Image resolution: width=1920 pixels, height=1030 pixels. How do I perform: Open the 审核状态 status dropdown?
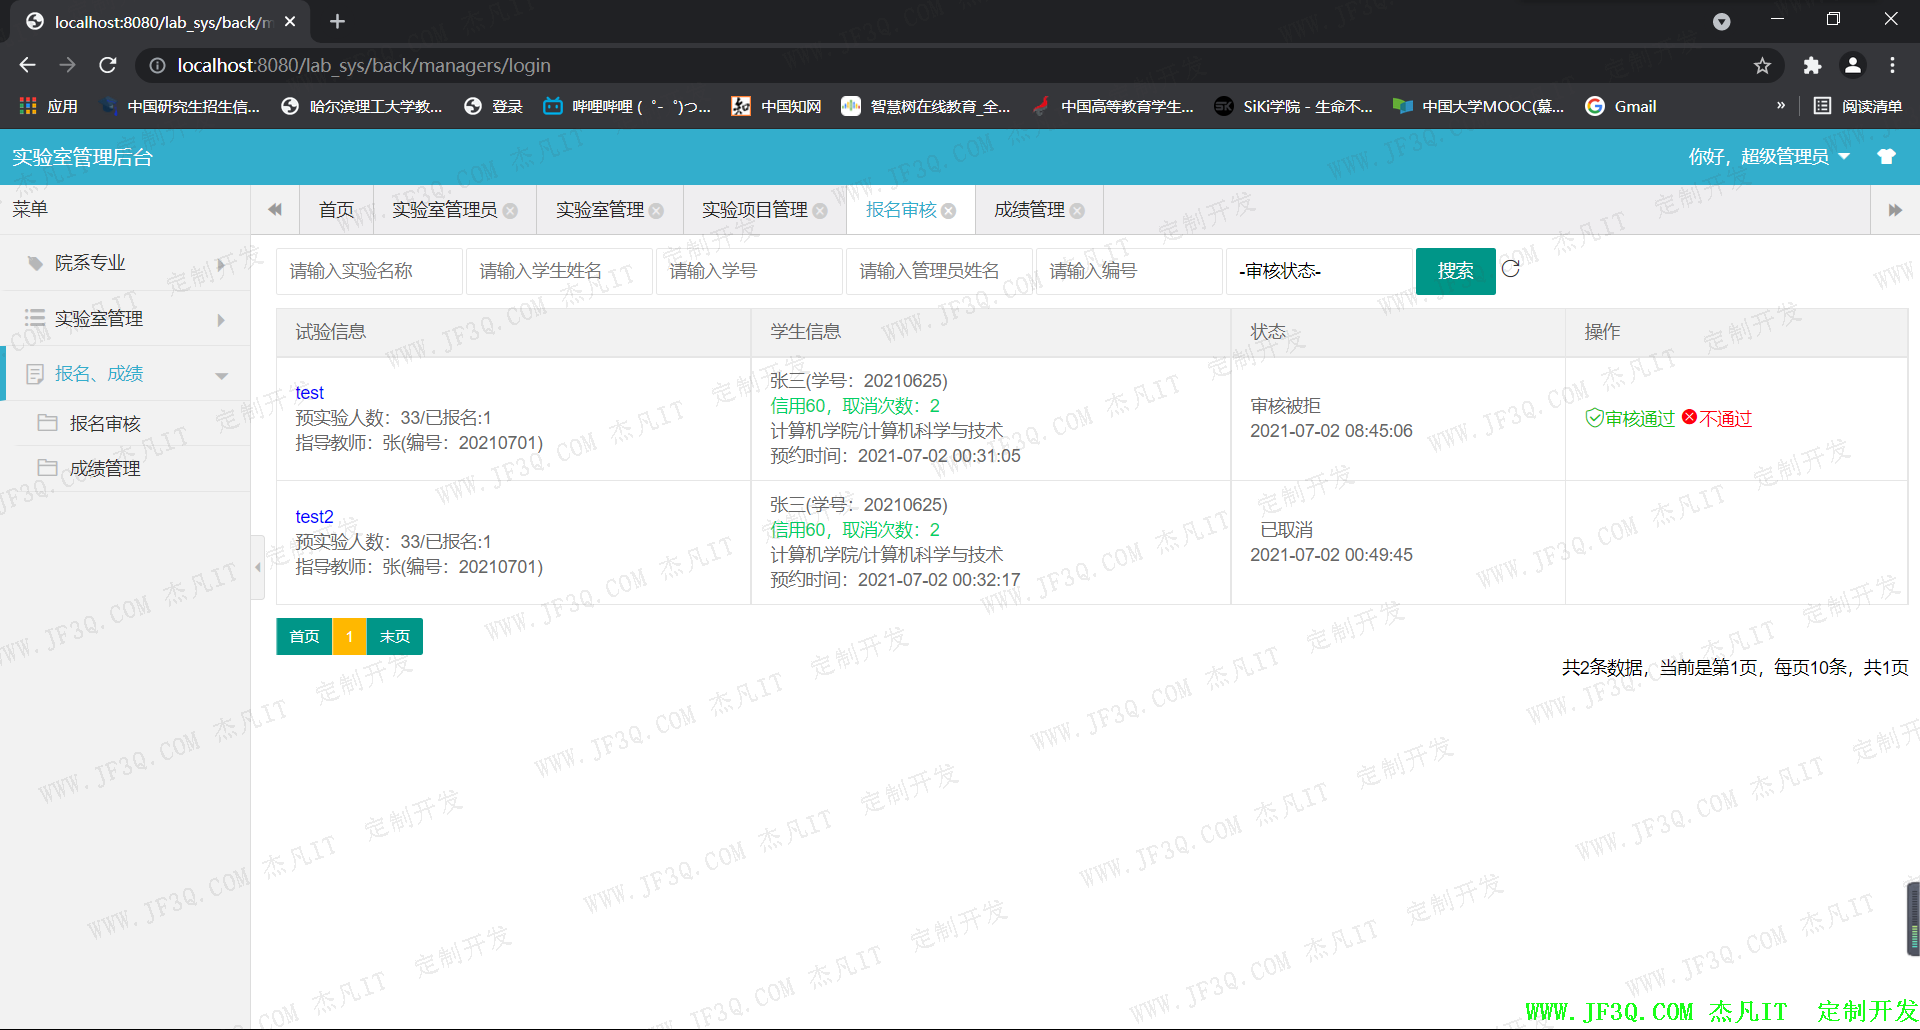(1318, 271)
